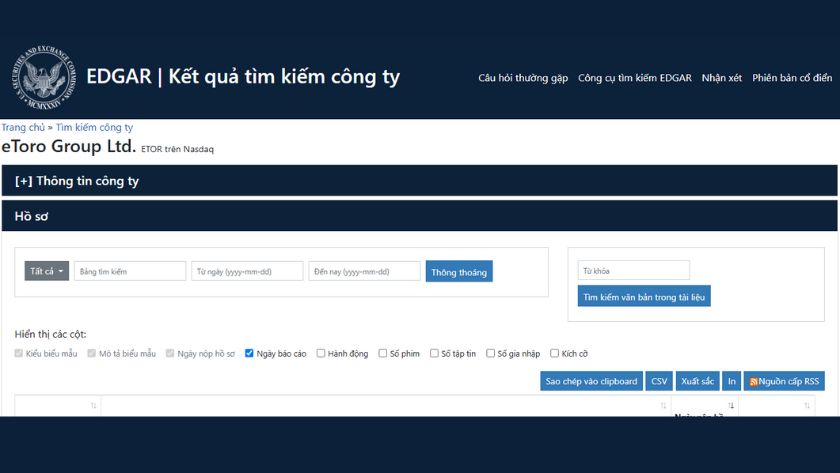
Task: Toggle the Kiểu biểu mẫu checkbox
Action: point(19,353)
